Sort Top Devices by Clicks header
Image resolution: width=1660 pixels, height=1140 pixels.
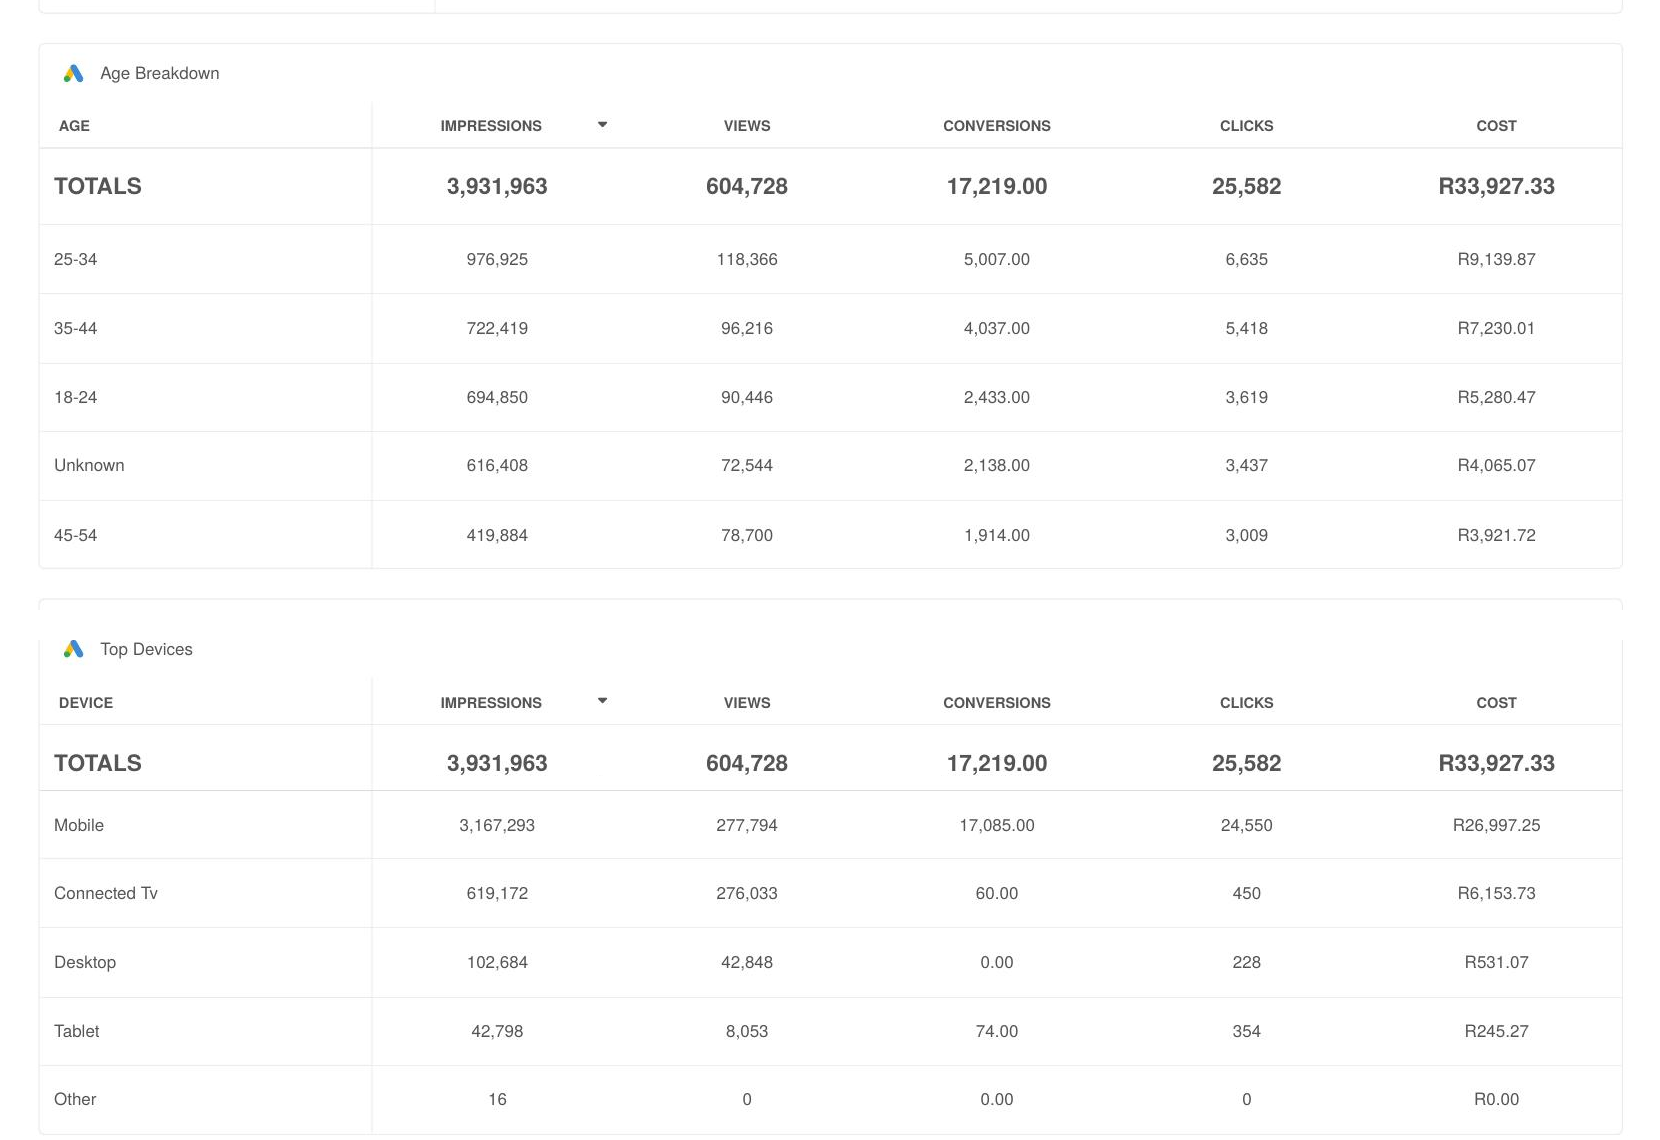tap(1246, 703)
